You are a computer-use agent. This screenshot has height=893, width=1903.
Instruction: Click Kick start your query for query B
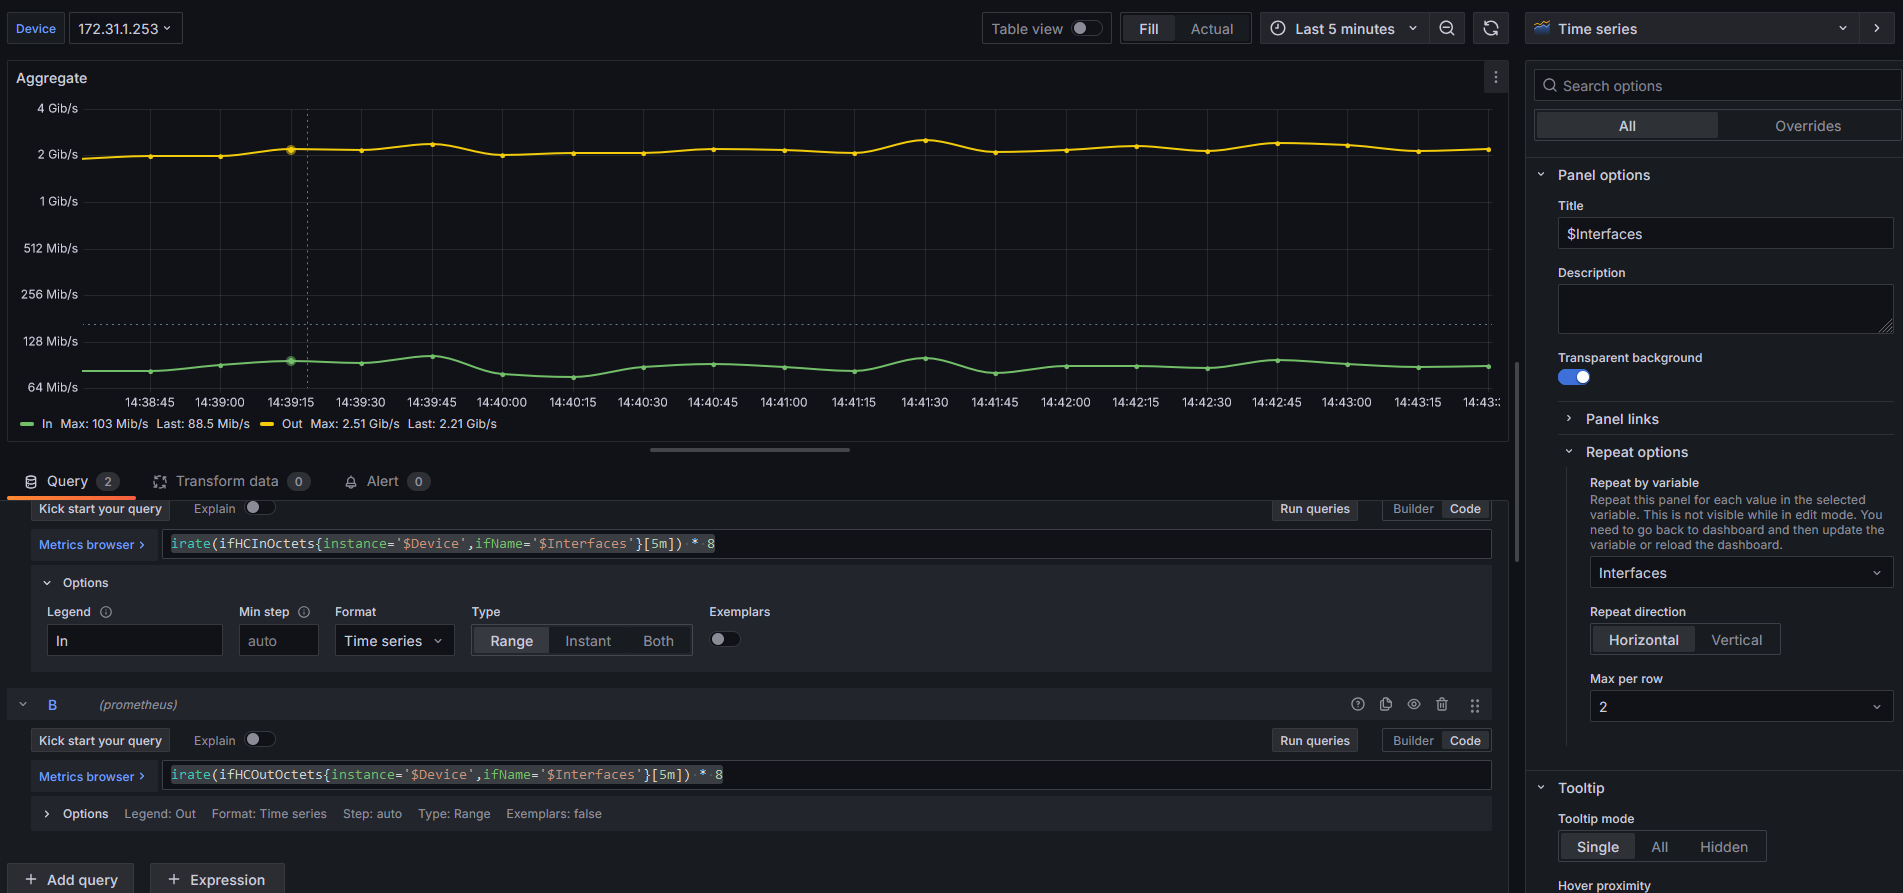100,741
